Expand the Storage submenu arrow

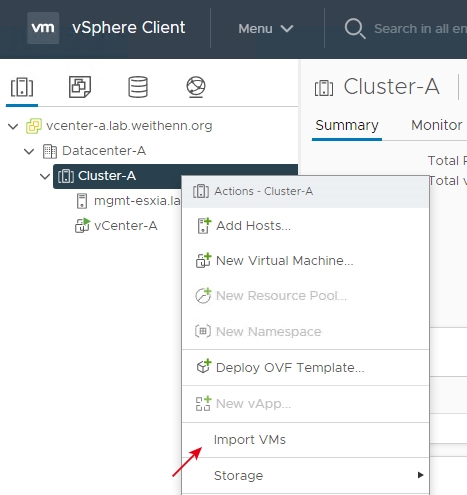[x=421, y=475]
